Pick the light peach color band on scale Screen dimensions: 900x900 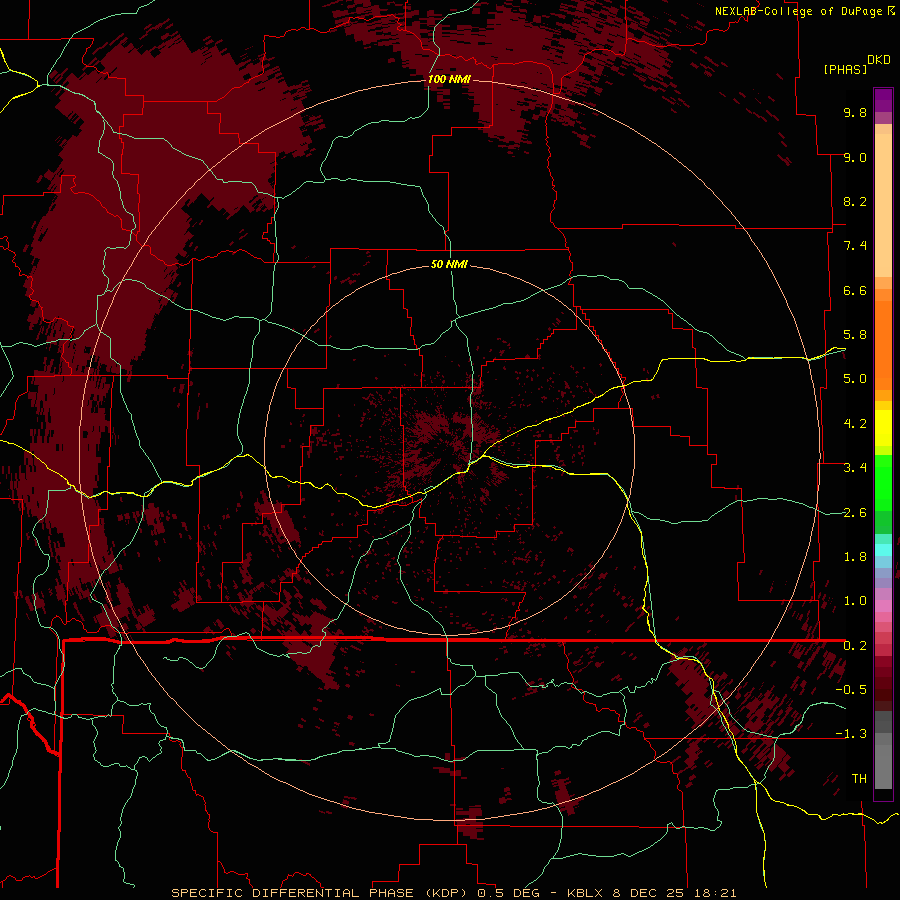point(883,205)
